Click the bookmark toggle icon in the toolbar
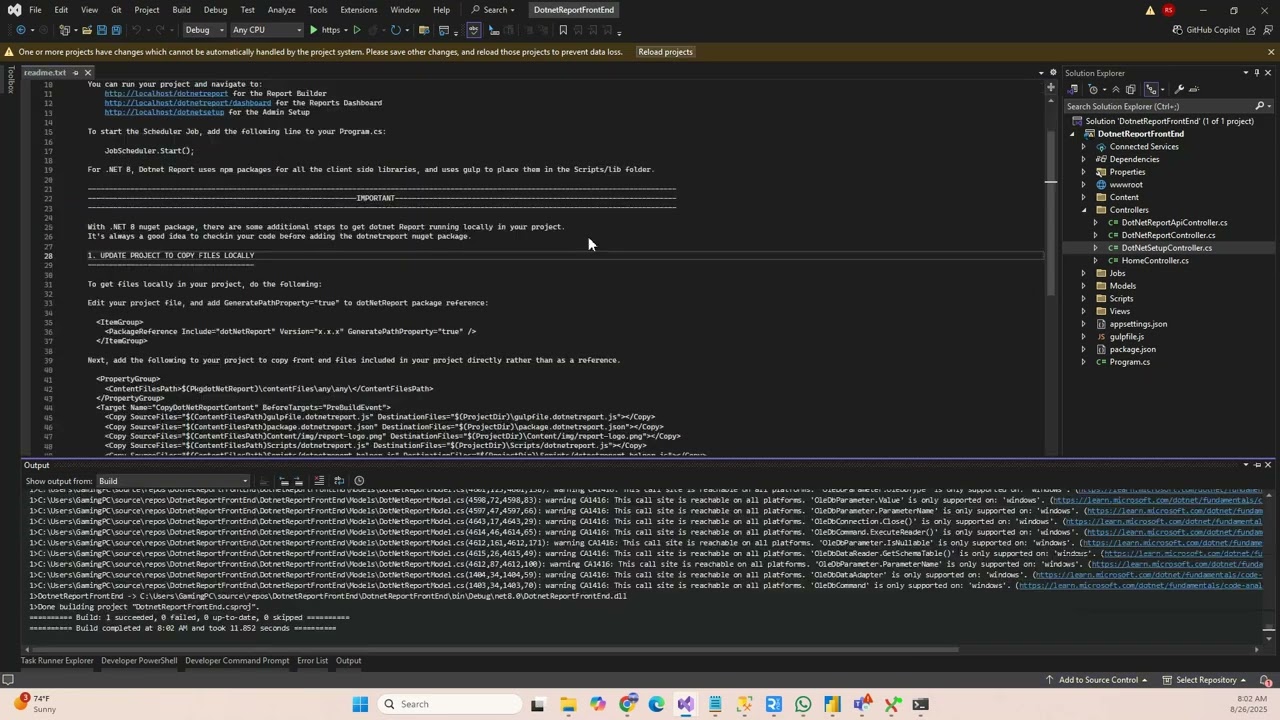This screenshot has width=1280, height=720. coord(563,30)
